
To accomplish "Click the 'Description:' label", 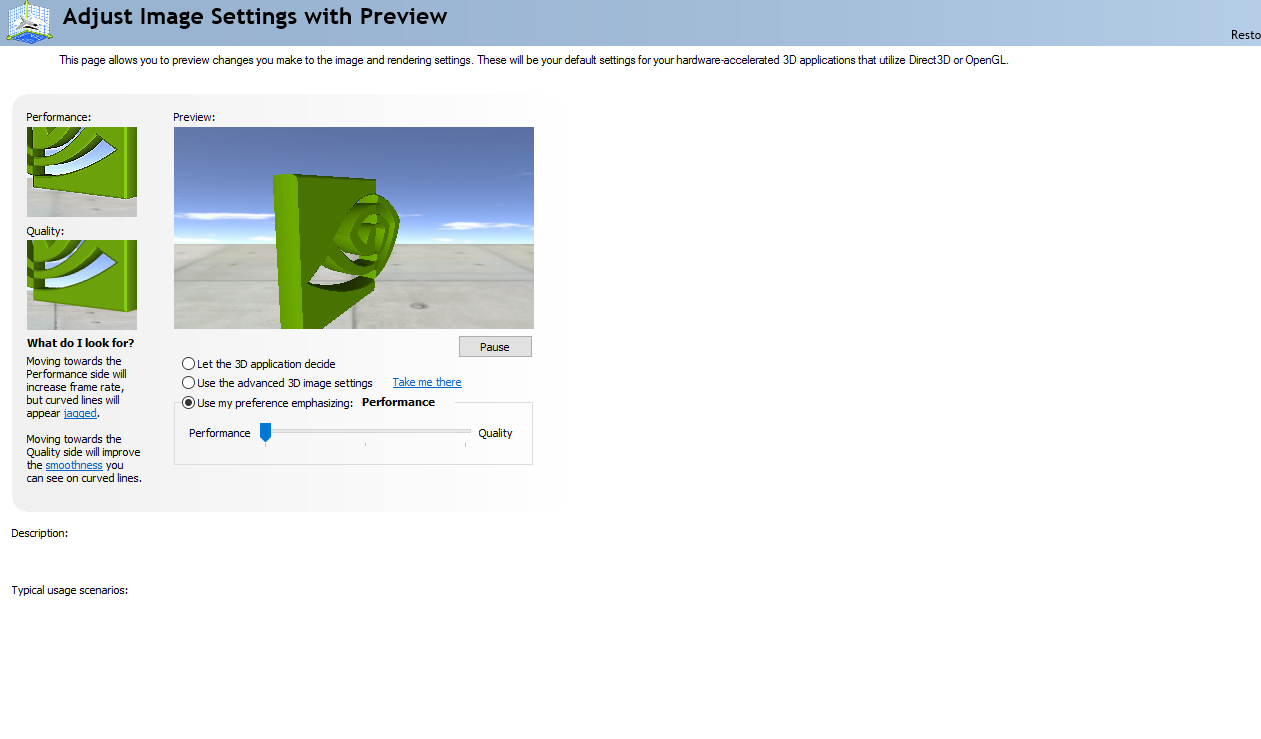I will click(40, 533).
